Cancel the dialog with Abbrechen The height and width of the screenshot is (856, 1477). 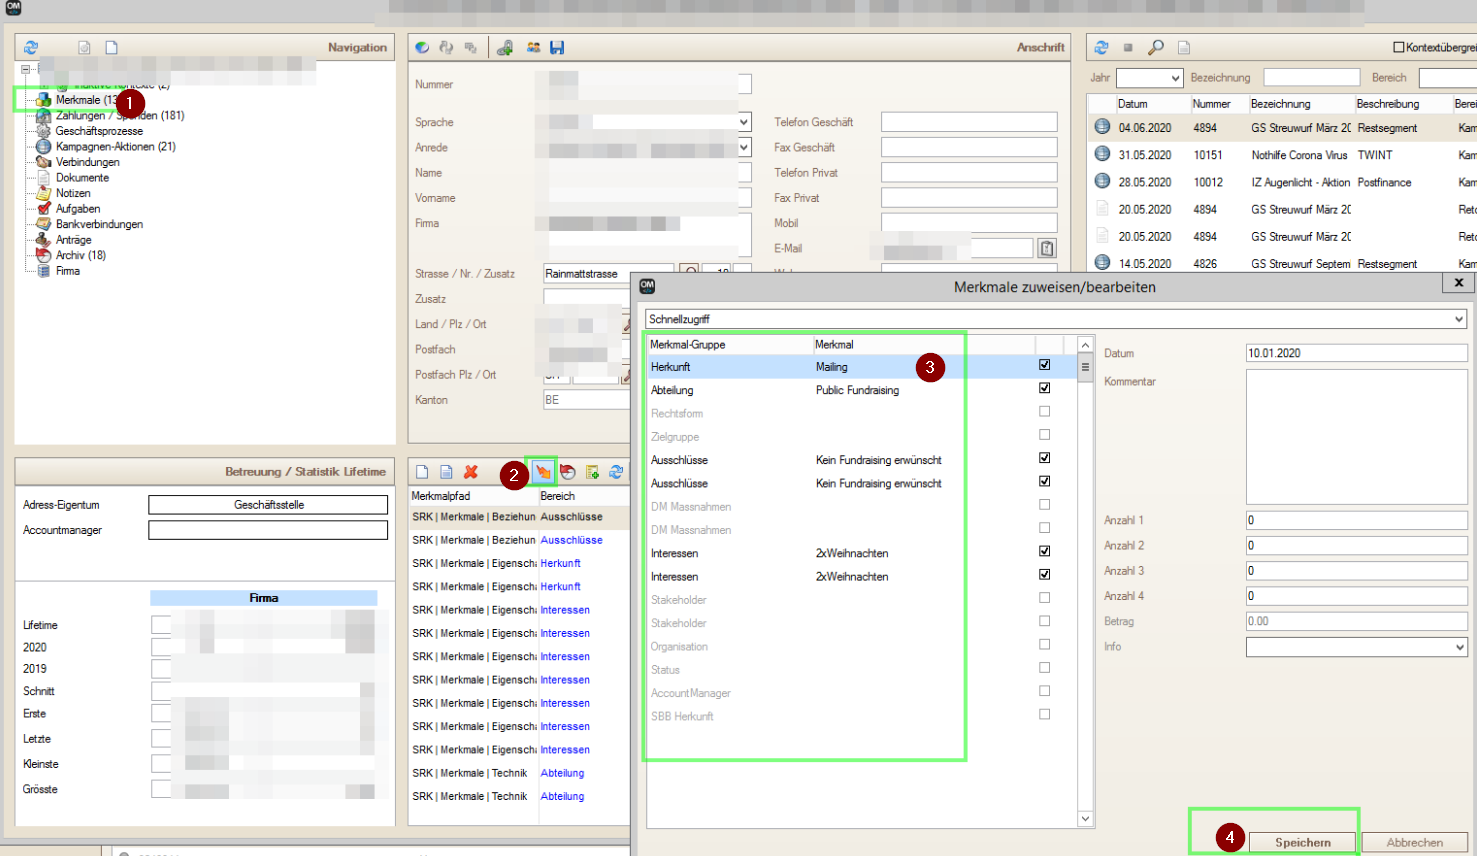click(x=1414, y=842)
